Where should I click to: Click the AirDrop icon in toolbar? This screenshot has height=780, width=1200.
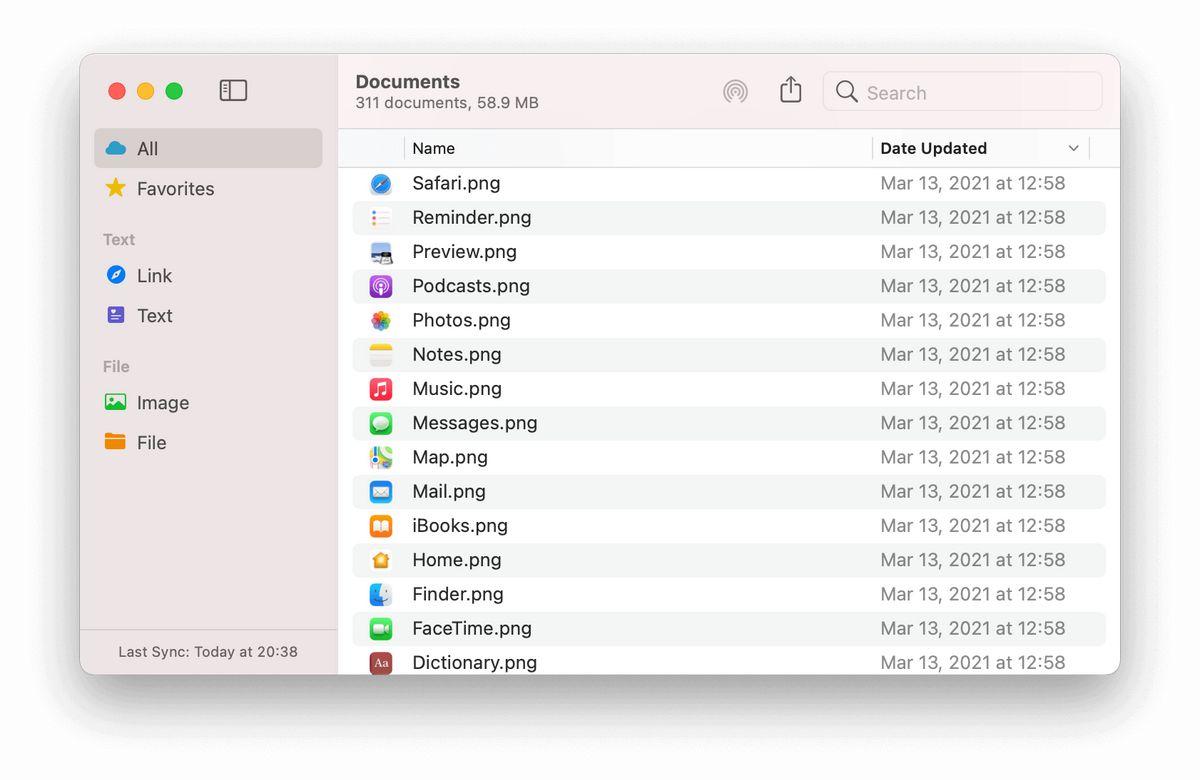click(x=735, y=92)
